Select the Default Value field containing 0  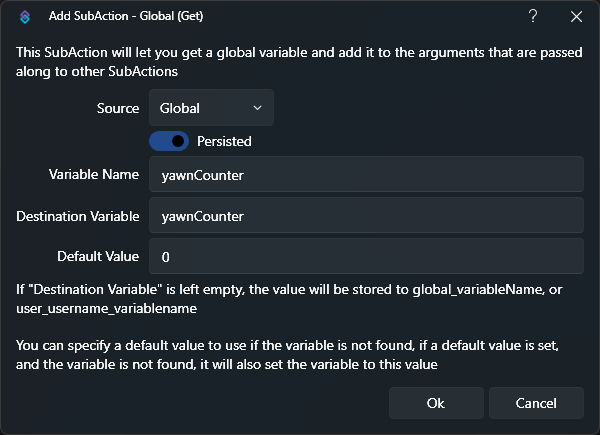coord(365,256)
